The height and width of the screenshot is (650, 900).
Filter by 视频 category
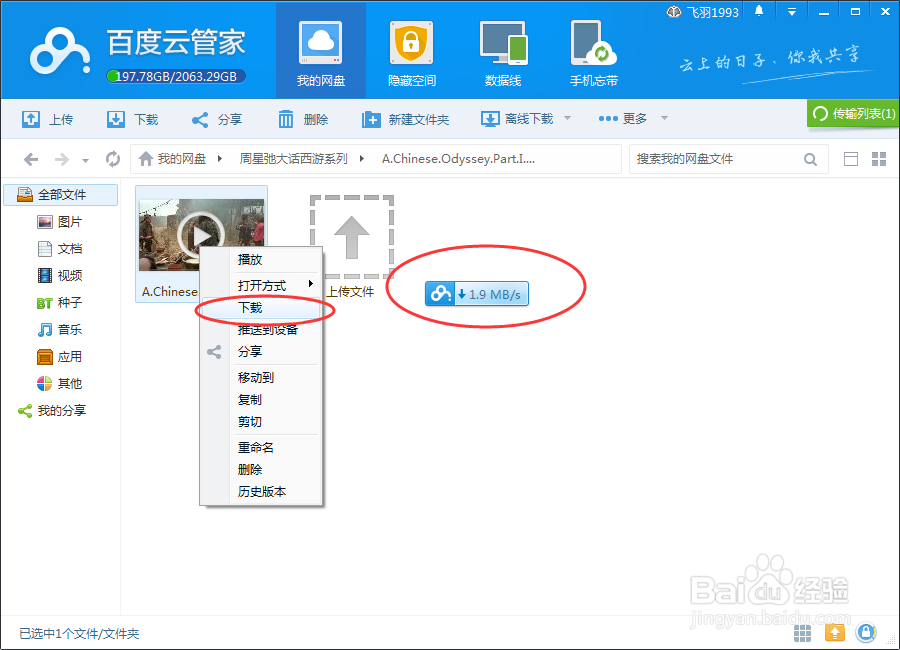point(60,276)
